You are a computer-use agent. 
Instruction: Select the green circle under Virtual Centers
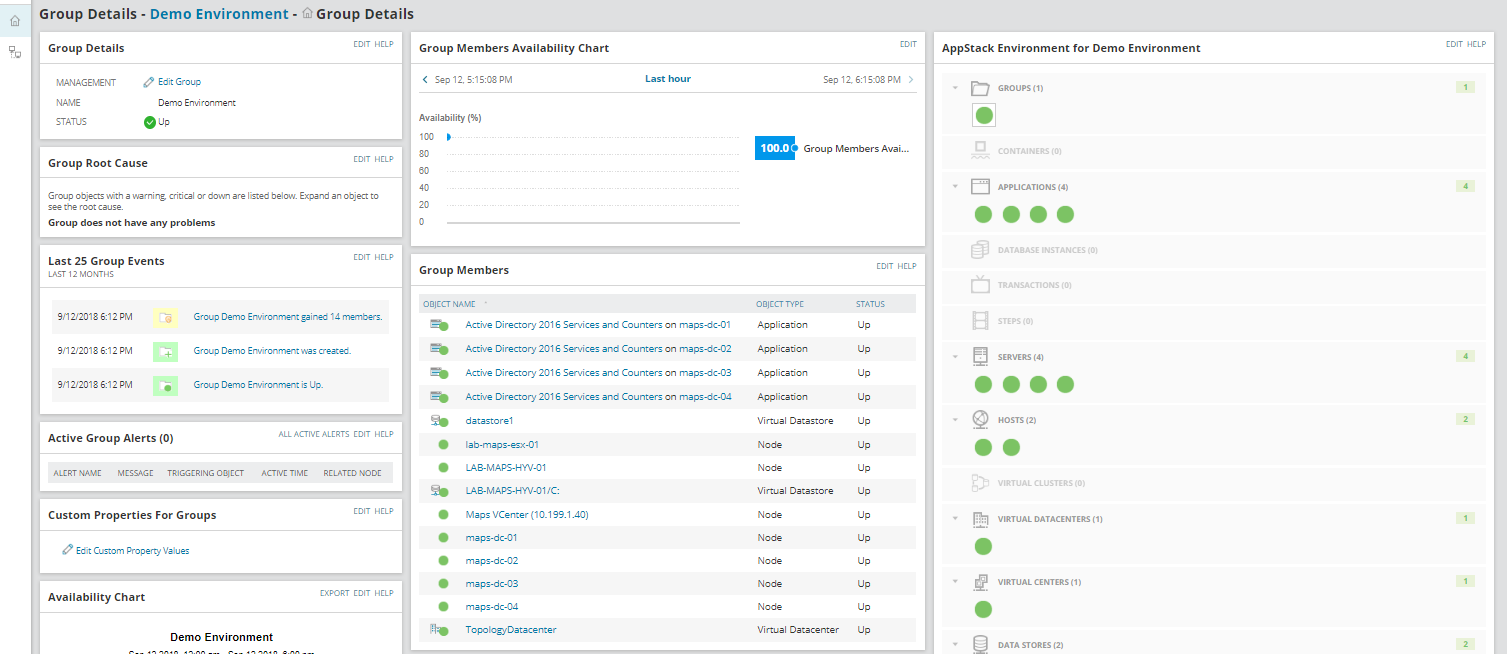[983, 609]
